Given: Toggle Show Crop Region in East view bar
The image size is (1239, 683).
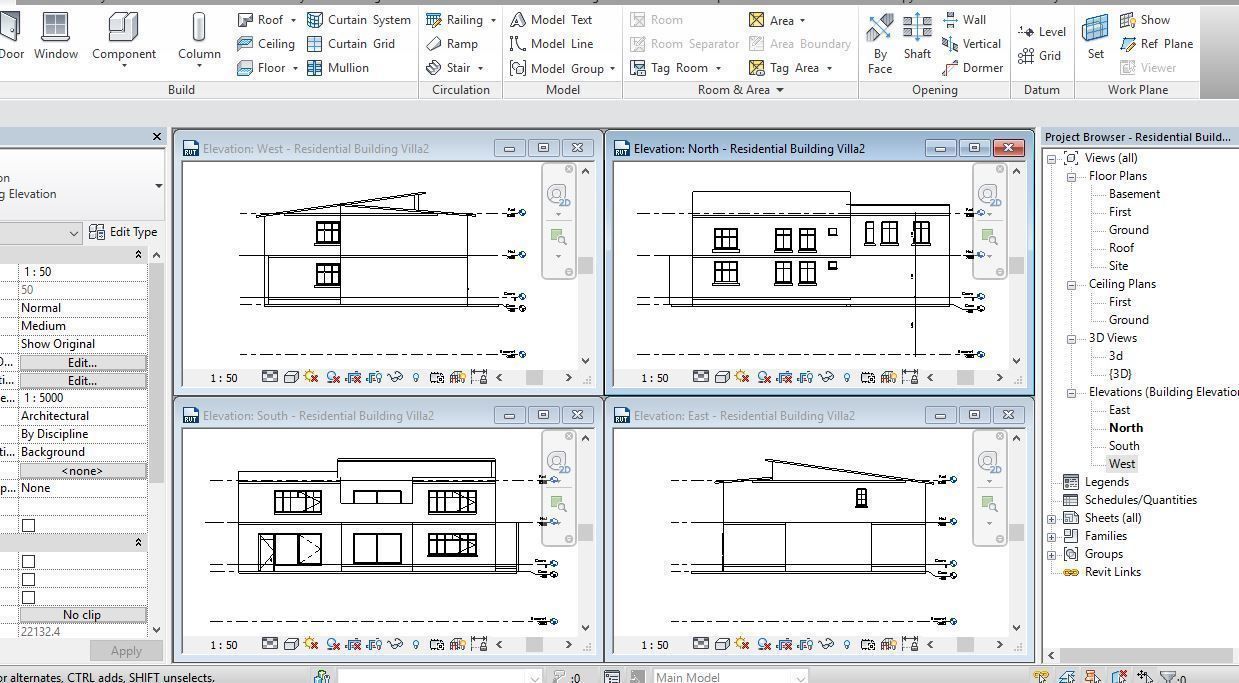Looking at the screenshot, I should point(805,644).
